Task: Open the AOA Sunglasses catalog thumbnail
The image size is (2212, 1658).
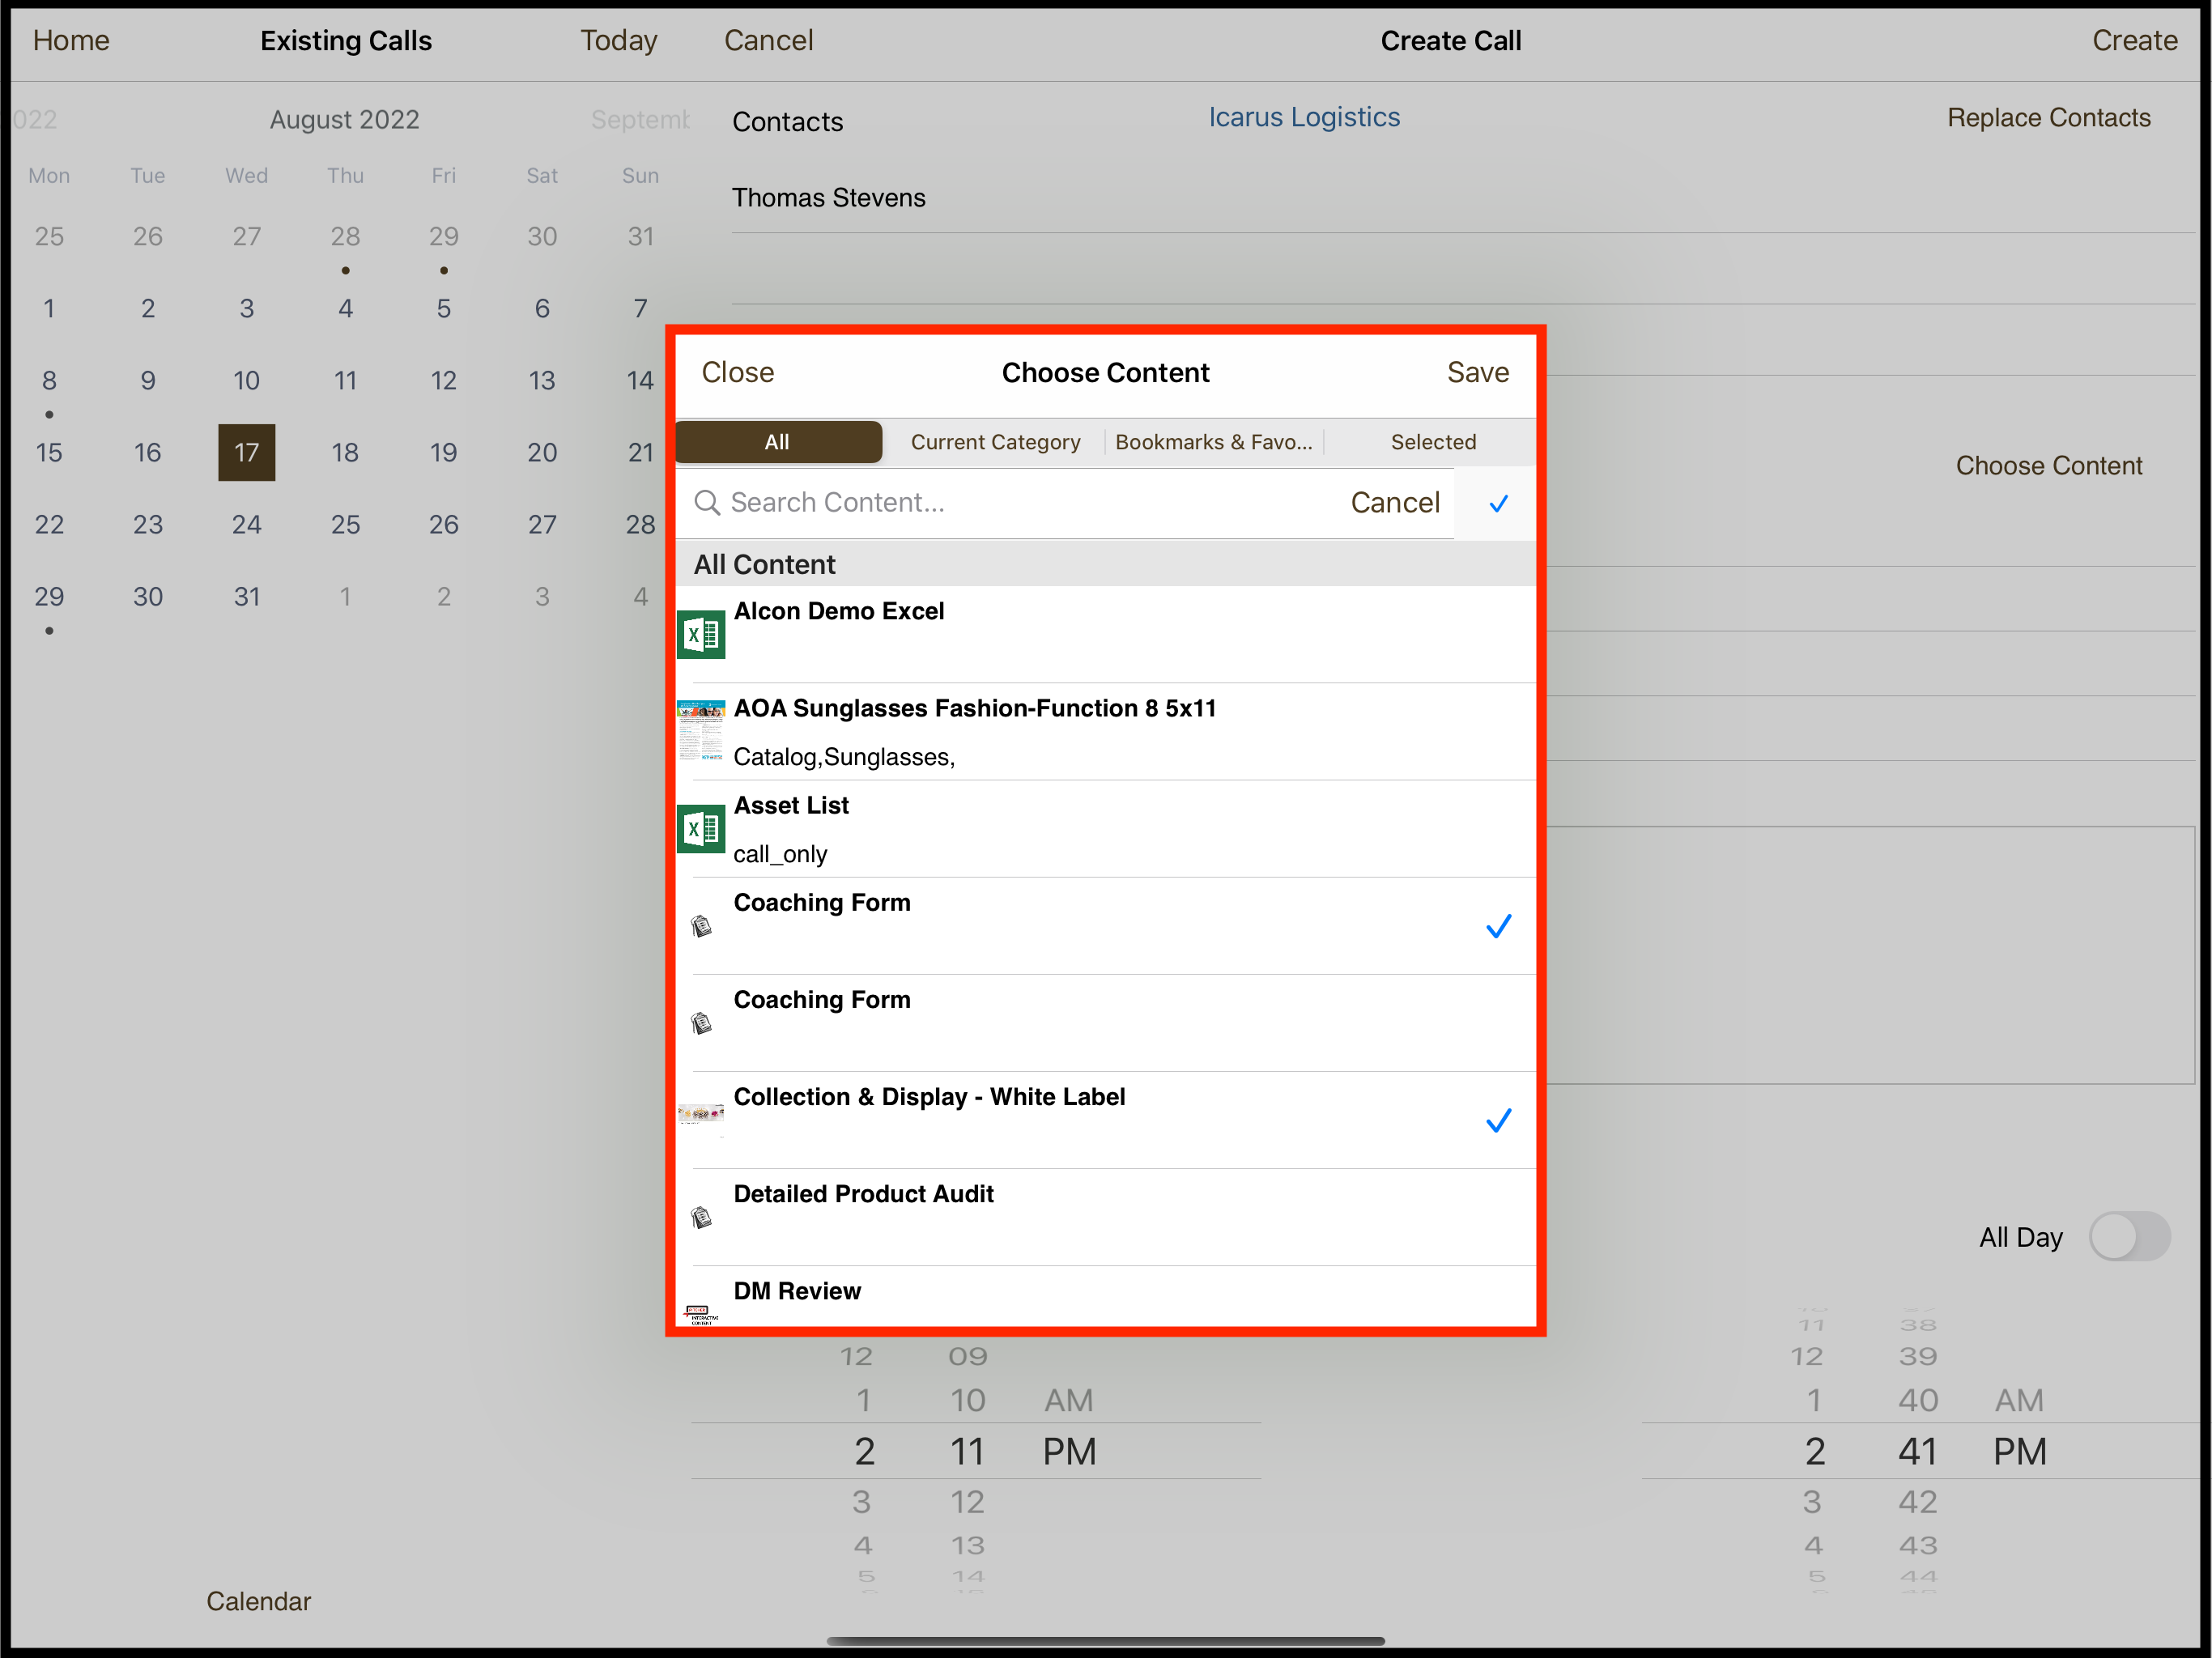Action: point(701,731)
